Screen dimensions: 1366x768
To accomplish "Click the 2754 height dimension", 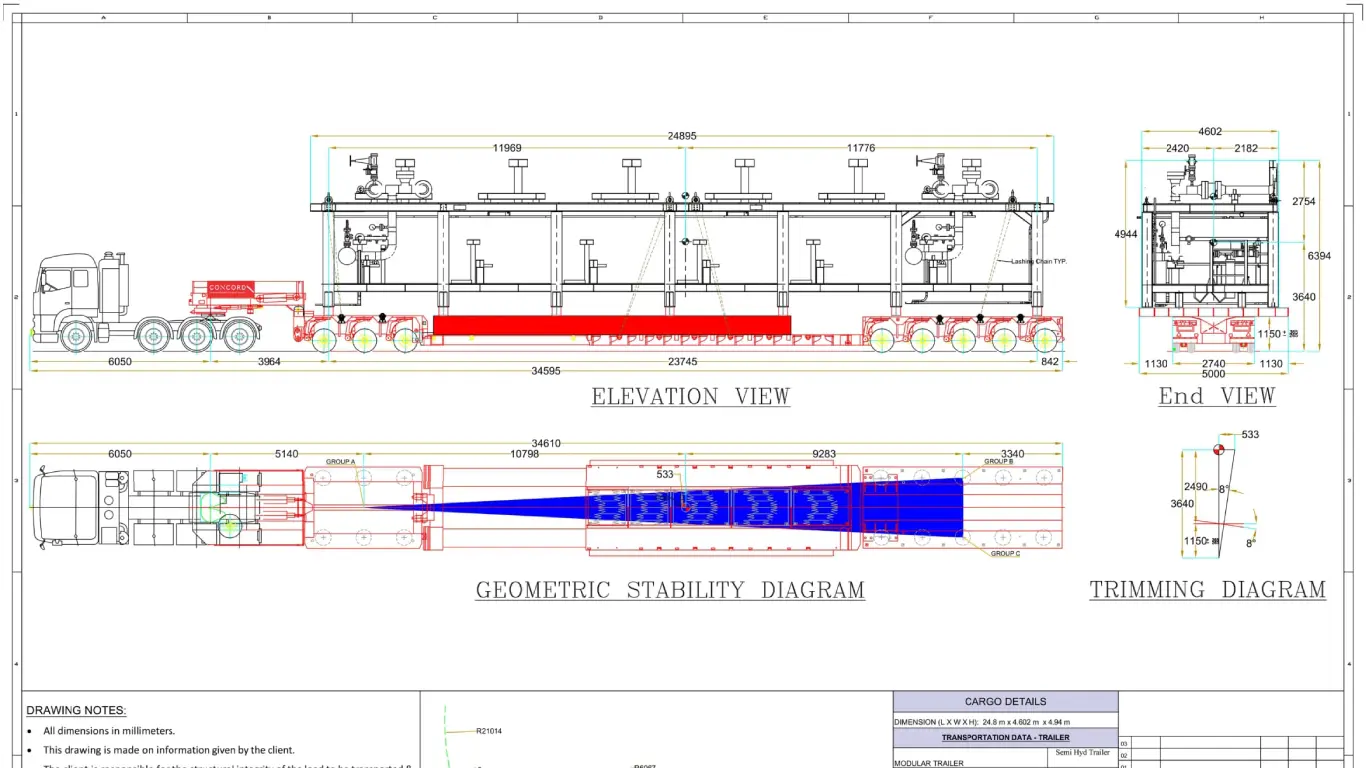I will pos(1304,202).
